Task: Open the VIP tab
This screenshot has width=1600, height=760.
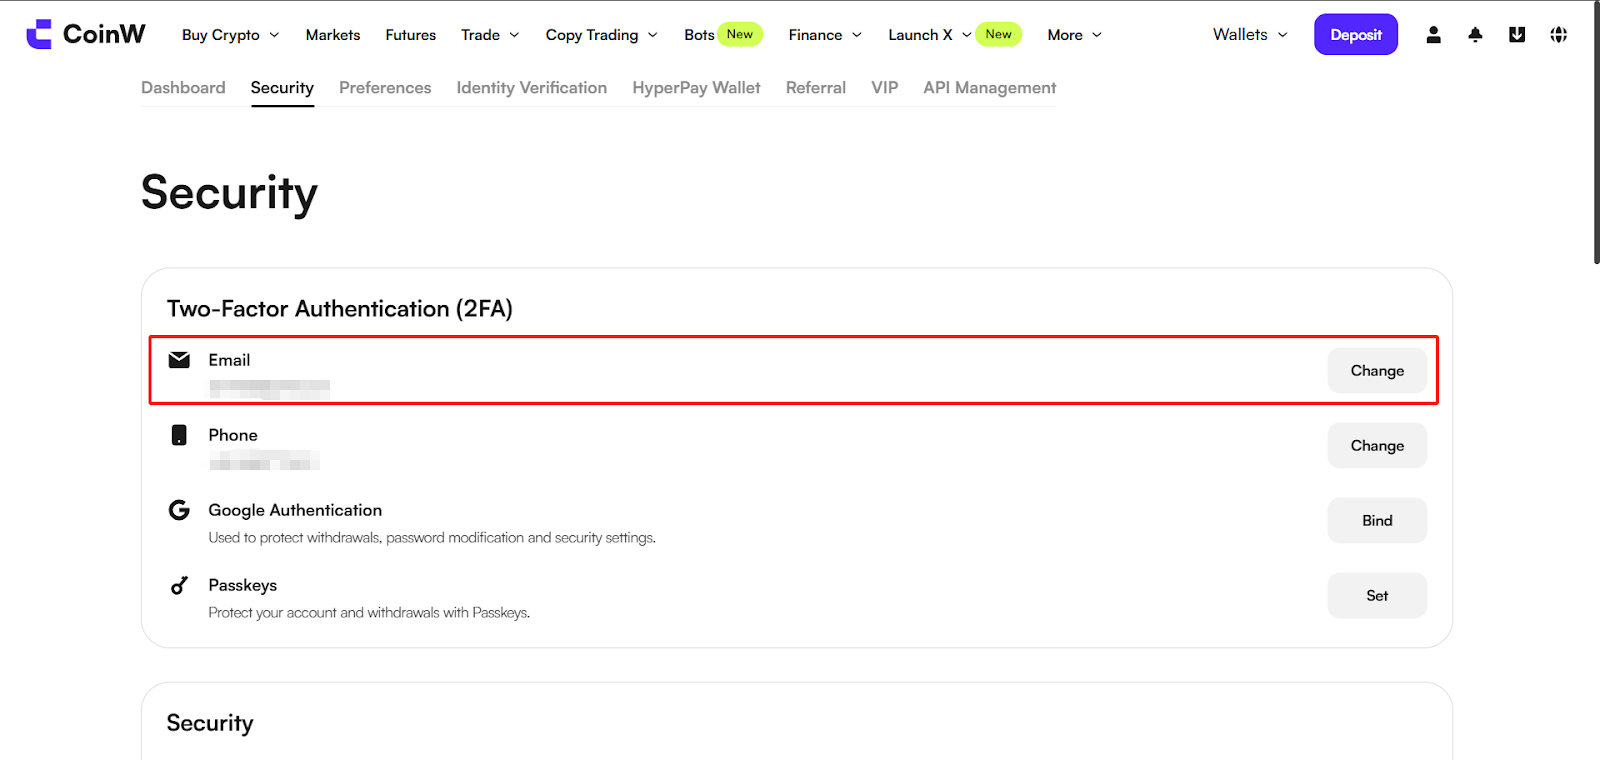Action: 885,88
